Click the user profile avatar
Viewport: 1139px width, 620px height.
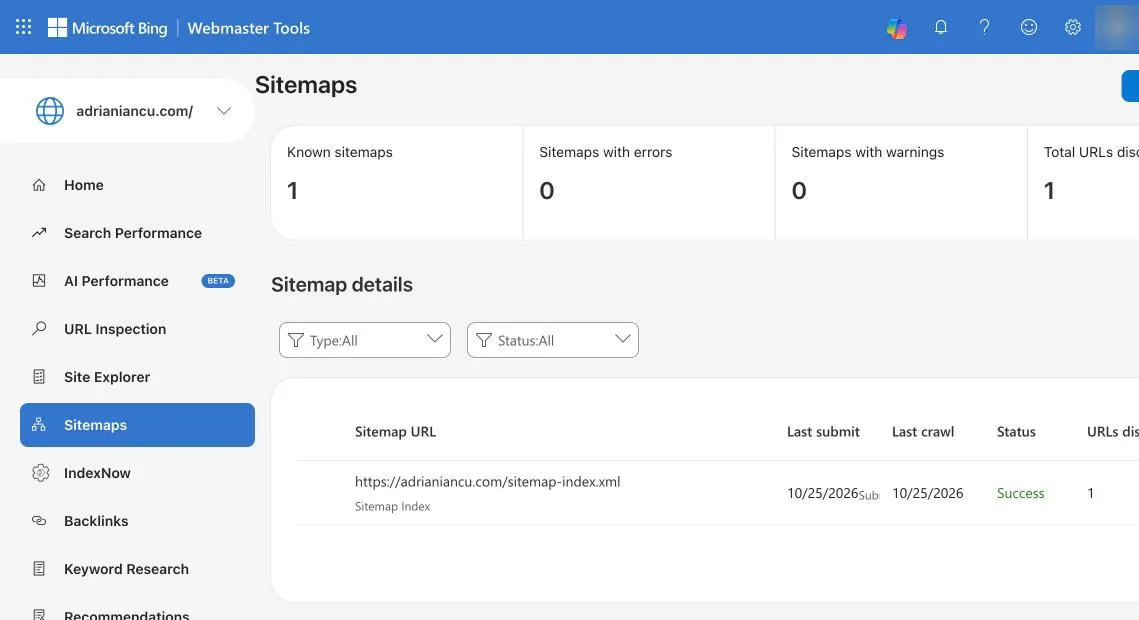[1116, 28]
